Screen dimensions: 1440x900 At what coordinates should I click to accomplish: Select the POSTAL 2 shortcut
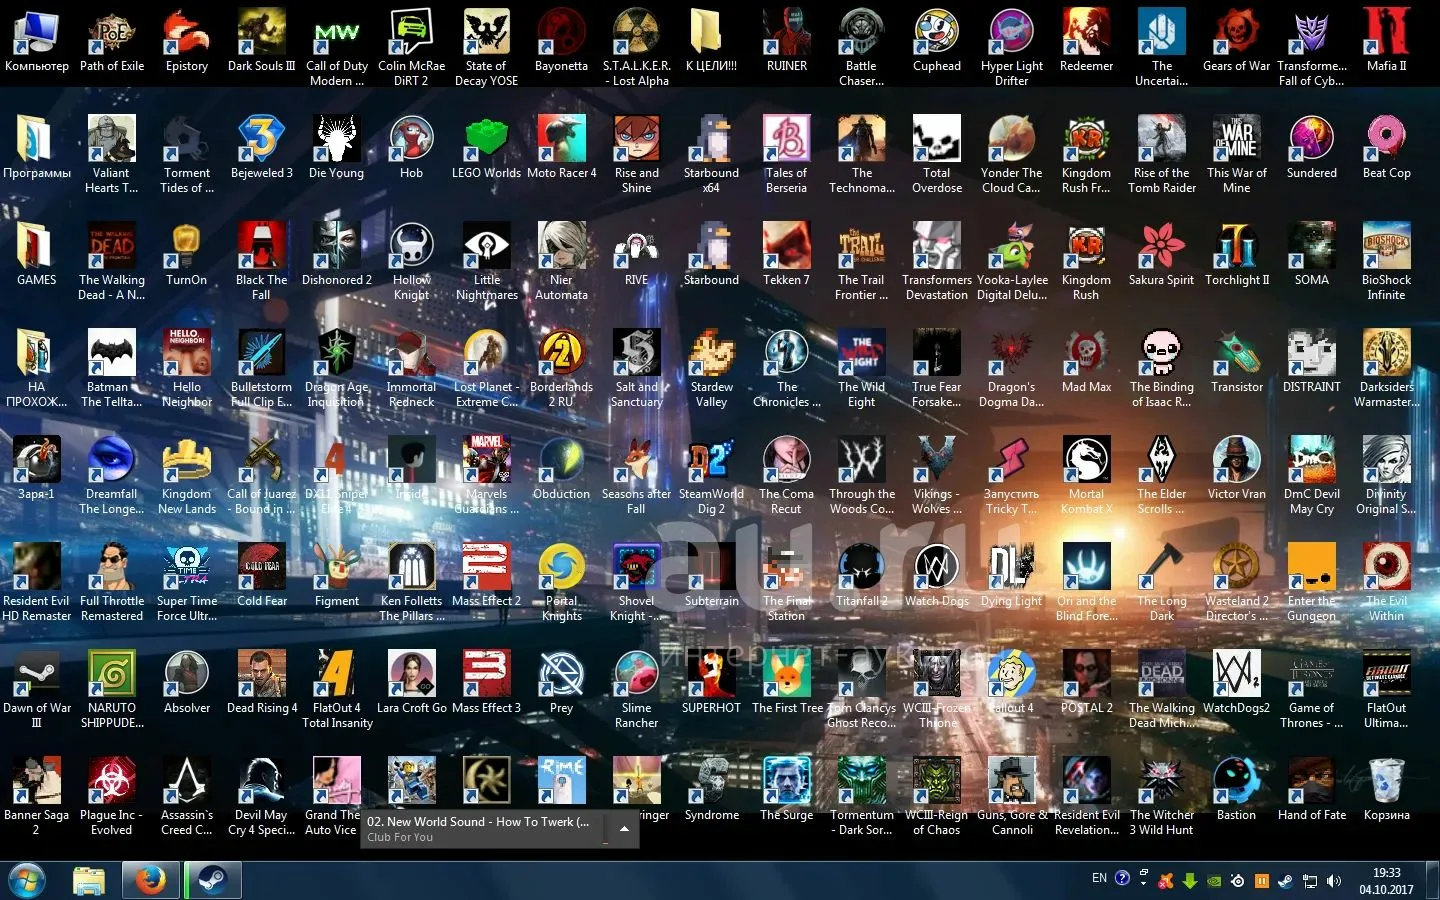[x=1087, y=684]
